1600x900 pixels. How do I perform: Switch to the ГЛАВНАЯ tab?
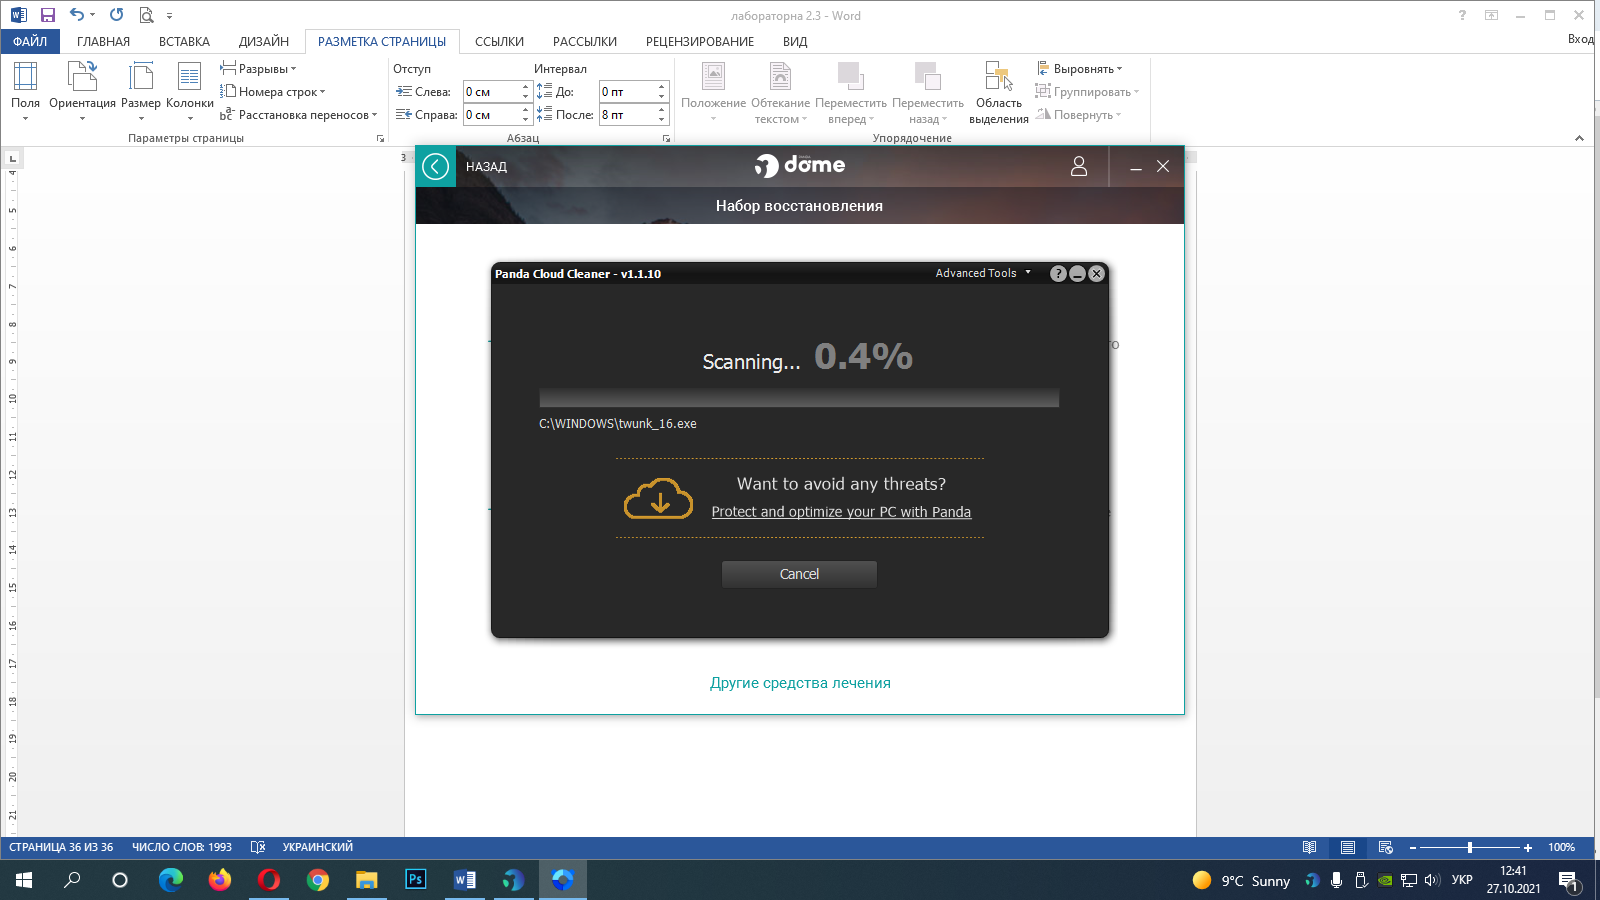click(103, 41)
